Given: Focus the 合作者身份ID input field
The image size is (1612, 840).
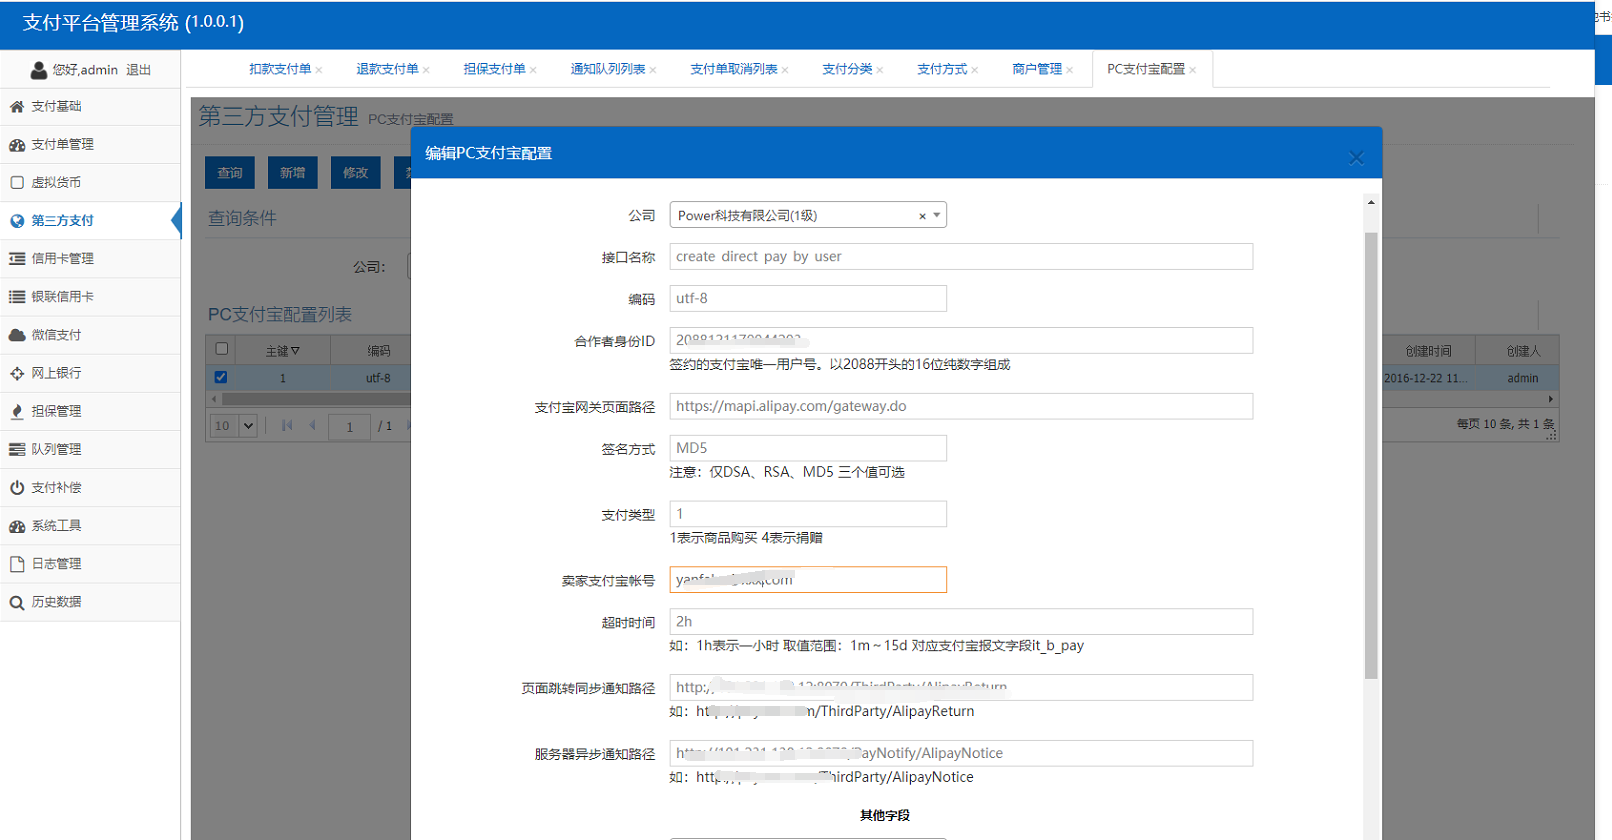Looking at the screenshot, I should click(961, 340).
